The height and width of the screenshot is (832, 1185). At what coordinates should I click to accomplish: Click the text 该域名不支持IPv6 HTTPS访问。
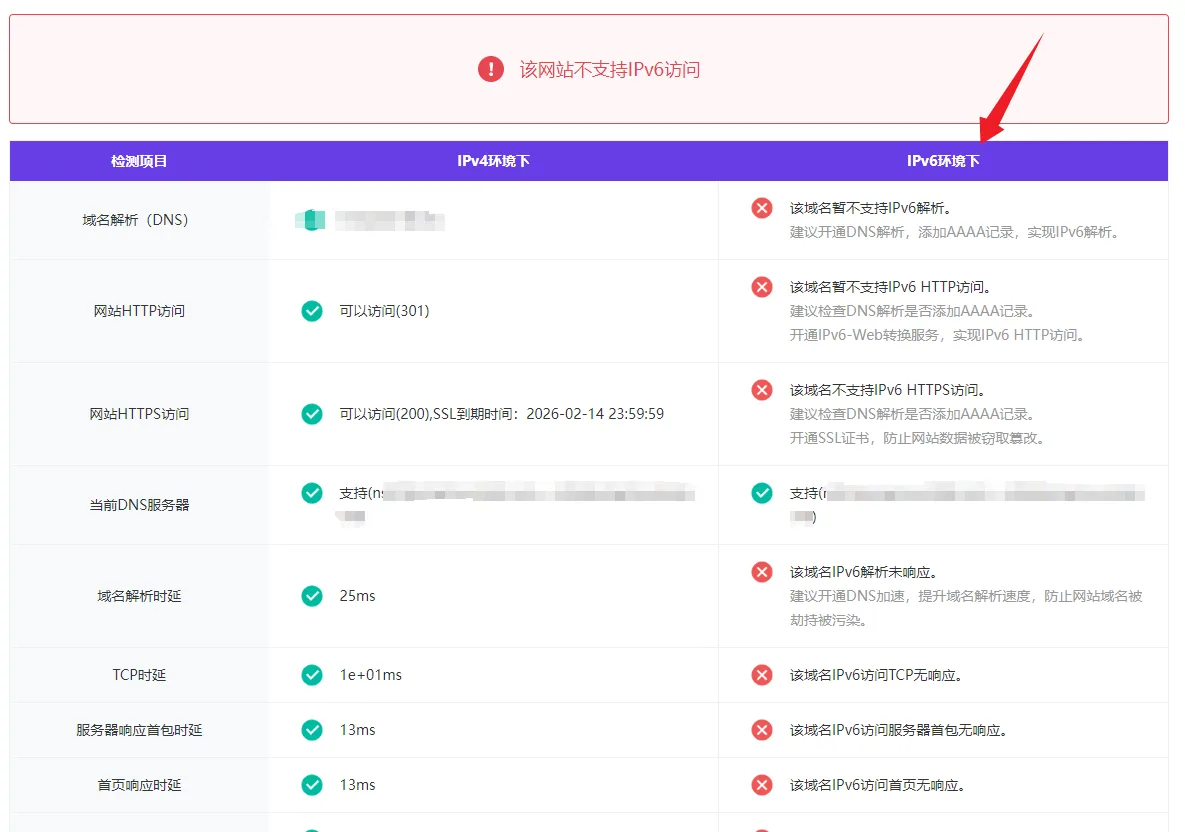pyautogui.click(x=887, y=390)
